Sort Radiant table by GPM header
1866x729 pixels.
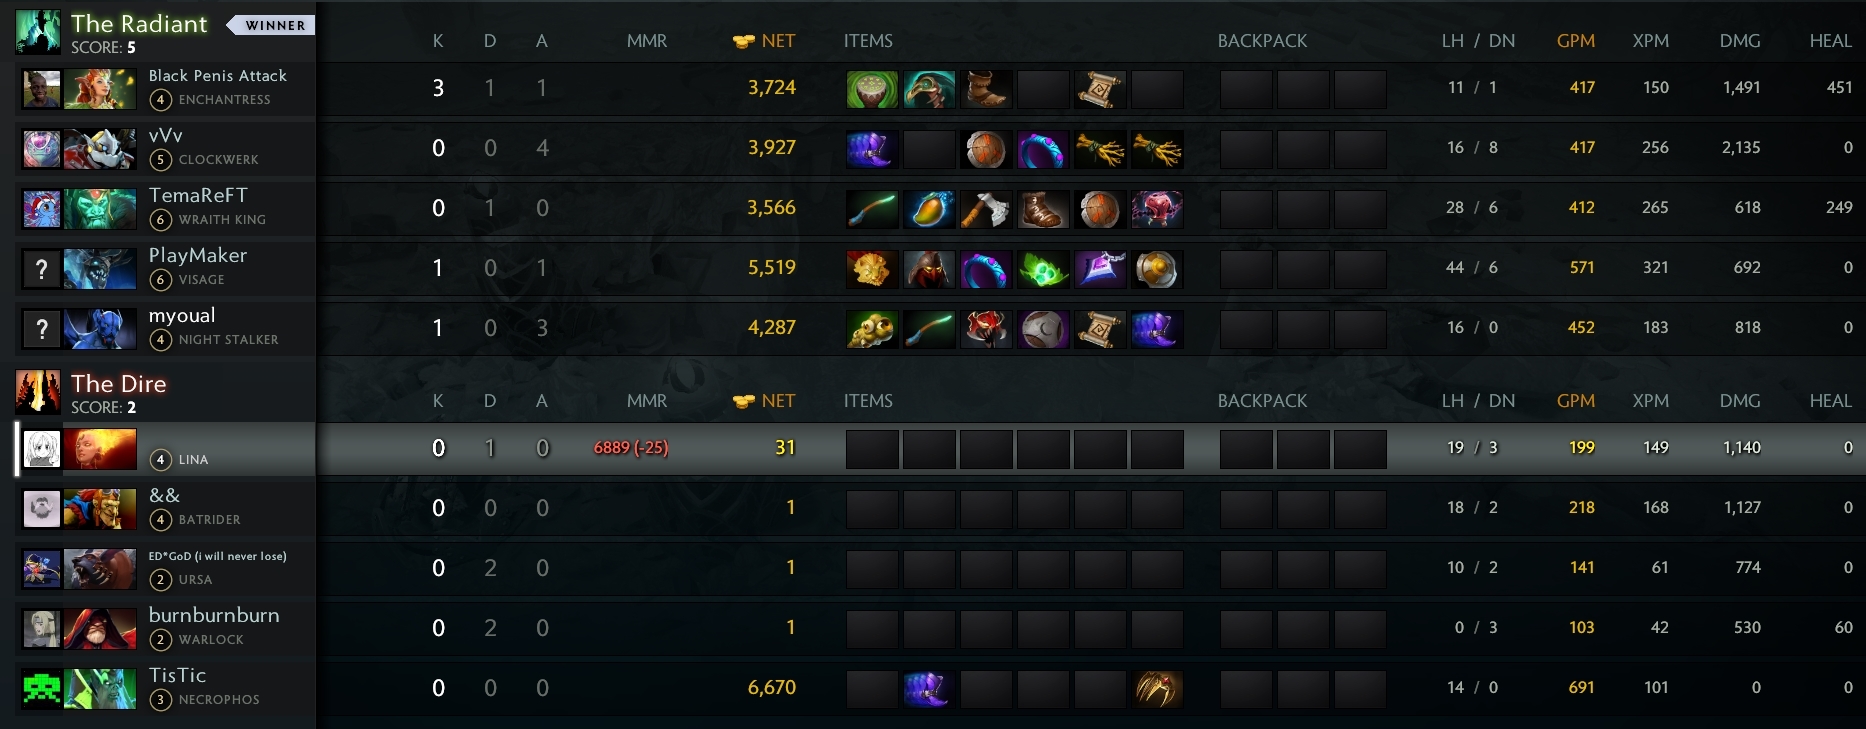[x=1576, y=41]
